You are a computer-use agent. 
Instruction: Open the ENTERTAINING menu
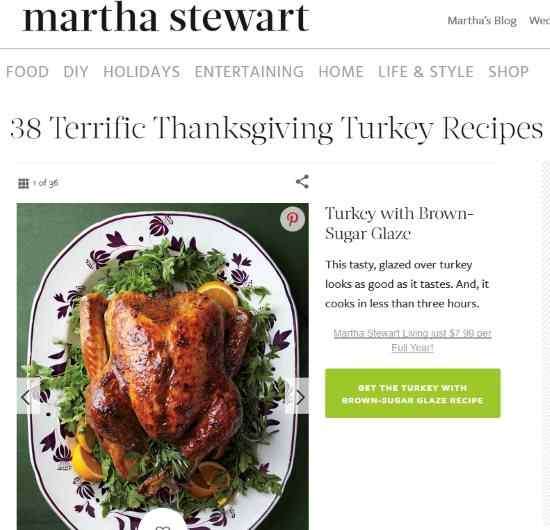[249, 72]
